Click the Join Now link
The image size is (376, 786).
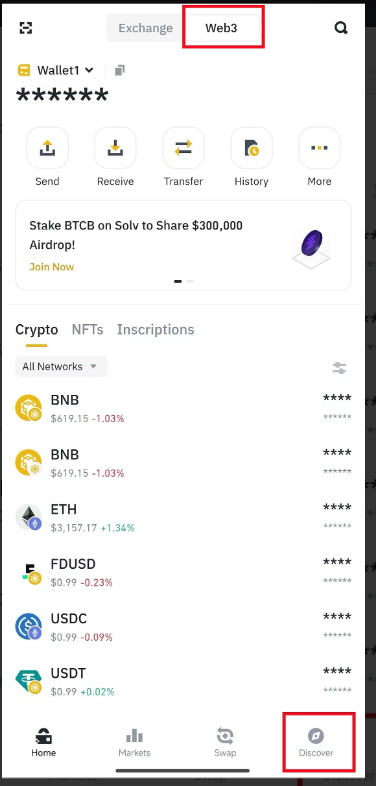click(52, 267)
